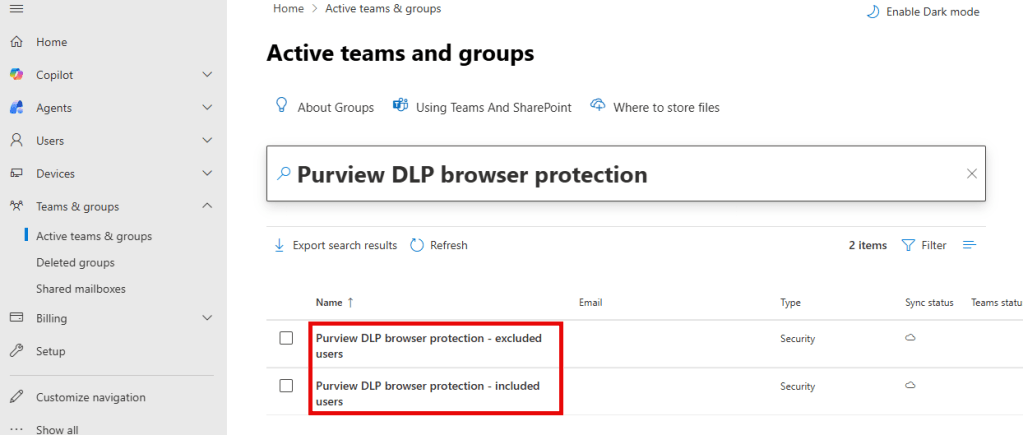Enable Dark mode

click(921, 12)
